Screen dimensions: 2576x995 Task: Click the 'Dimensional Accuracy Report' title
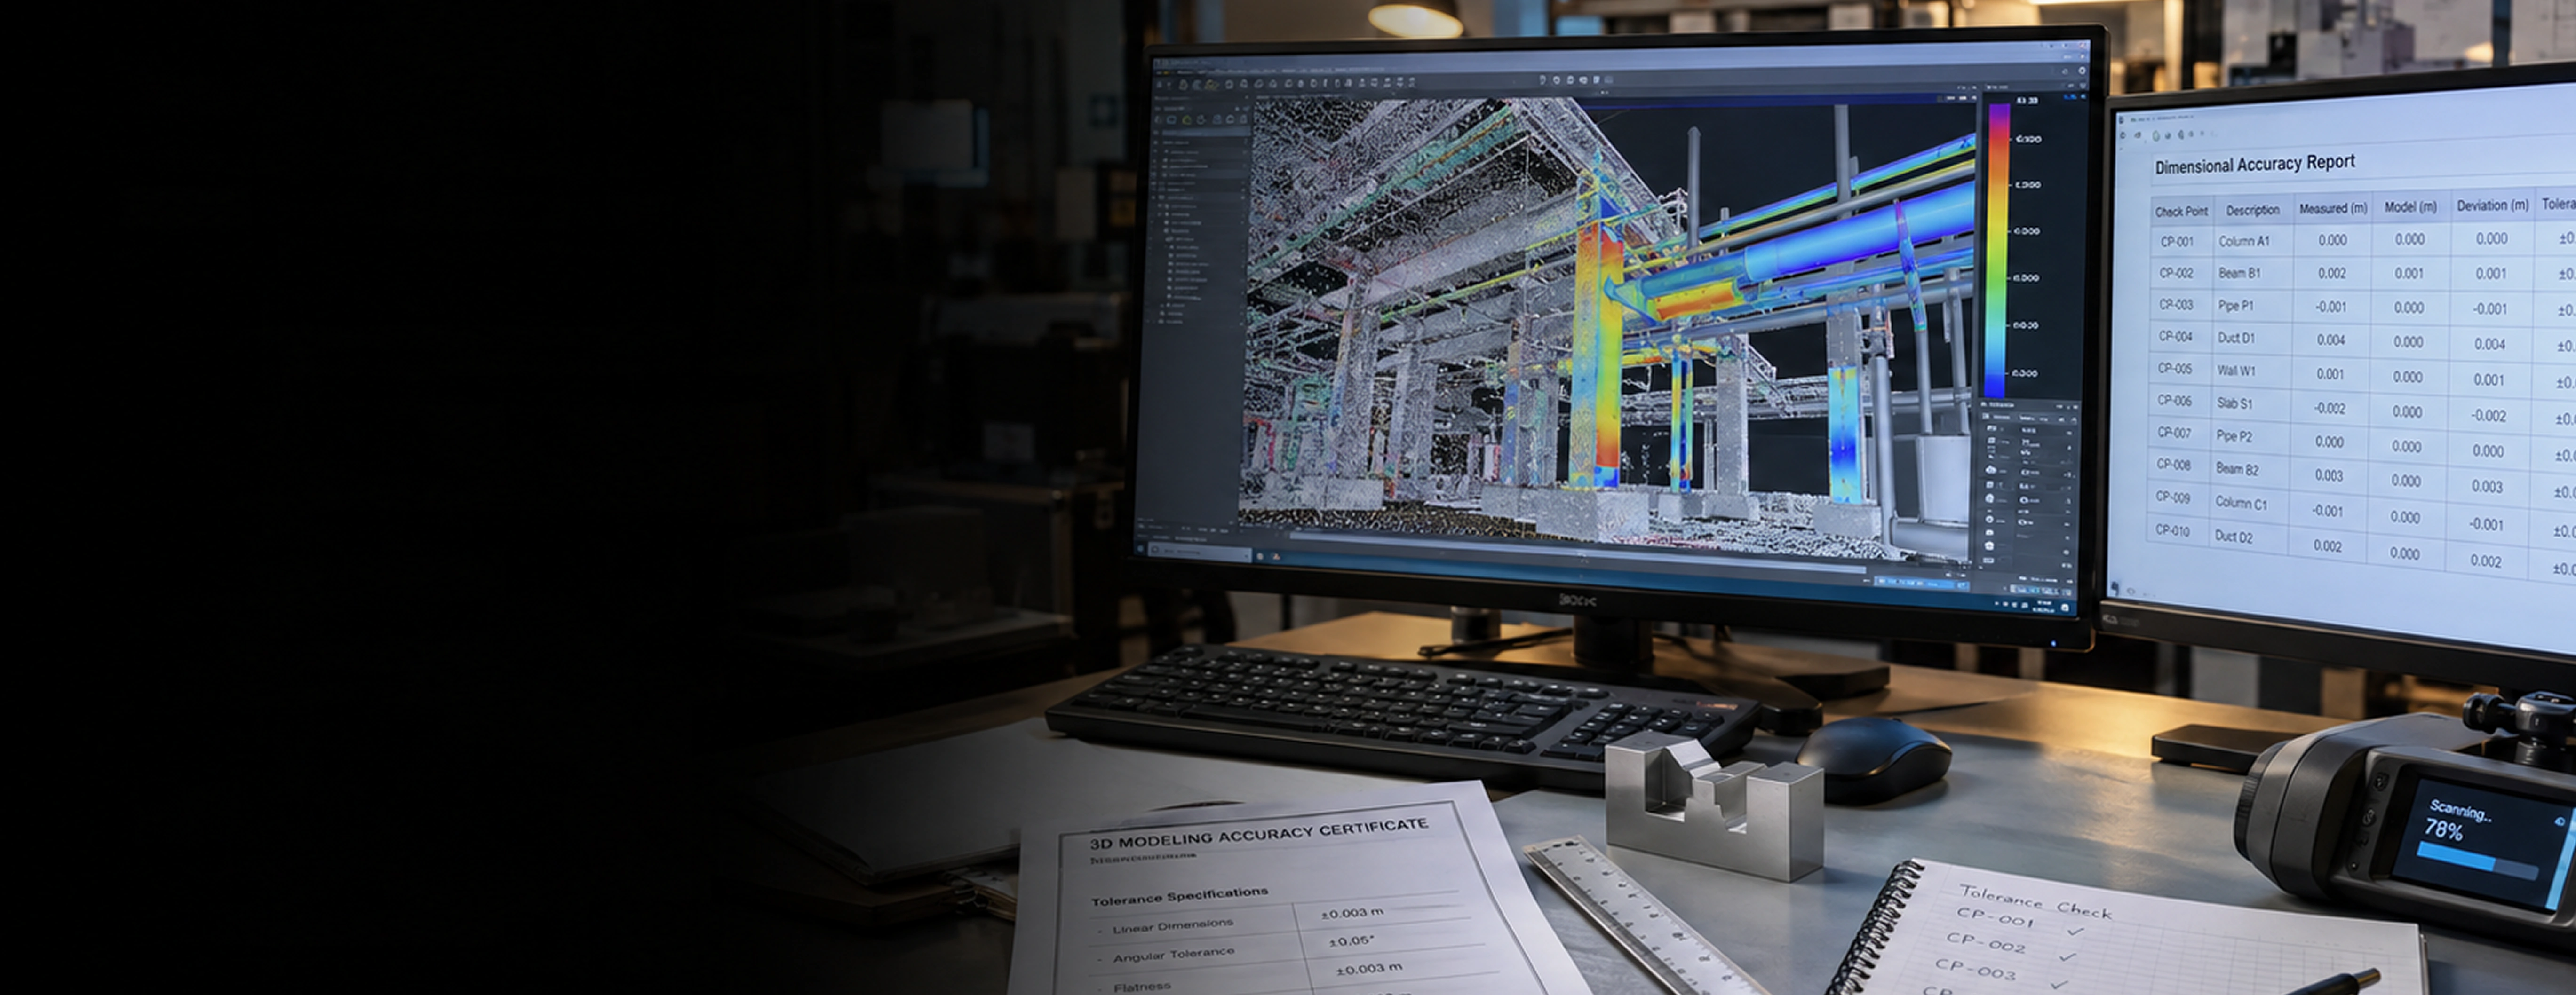pos(2254,164)
